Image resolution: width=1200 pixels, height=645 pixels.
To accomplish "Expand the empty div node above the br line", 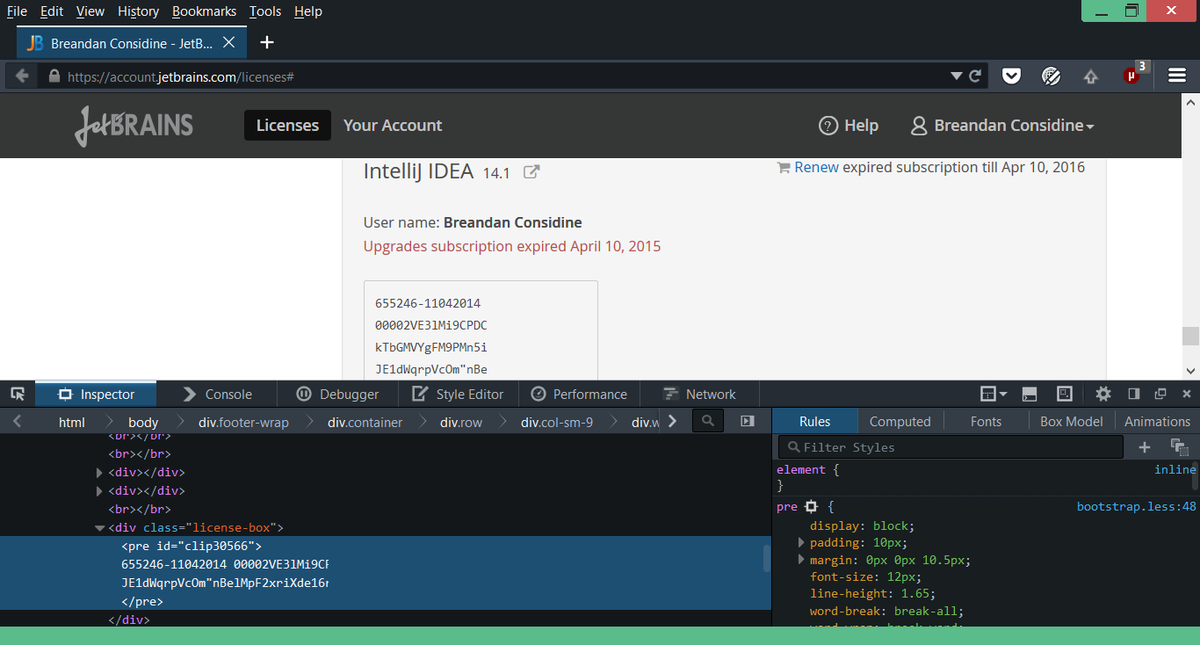I will (99, 491).
